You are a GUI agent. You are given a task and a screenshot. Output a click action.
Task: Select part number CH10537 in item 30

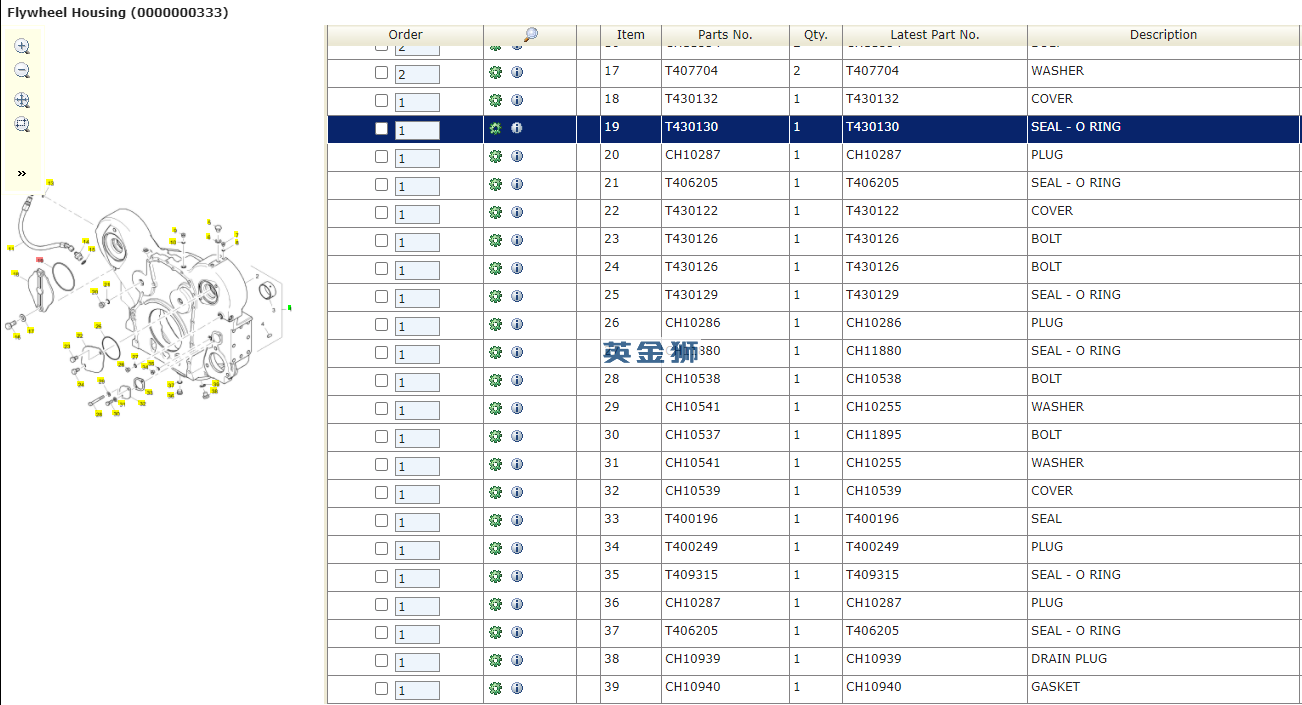(x=693, y=435)
